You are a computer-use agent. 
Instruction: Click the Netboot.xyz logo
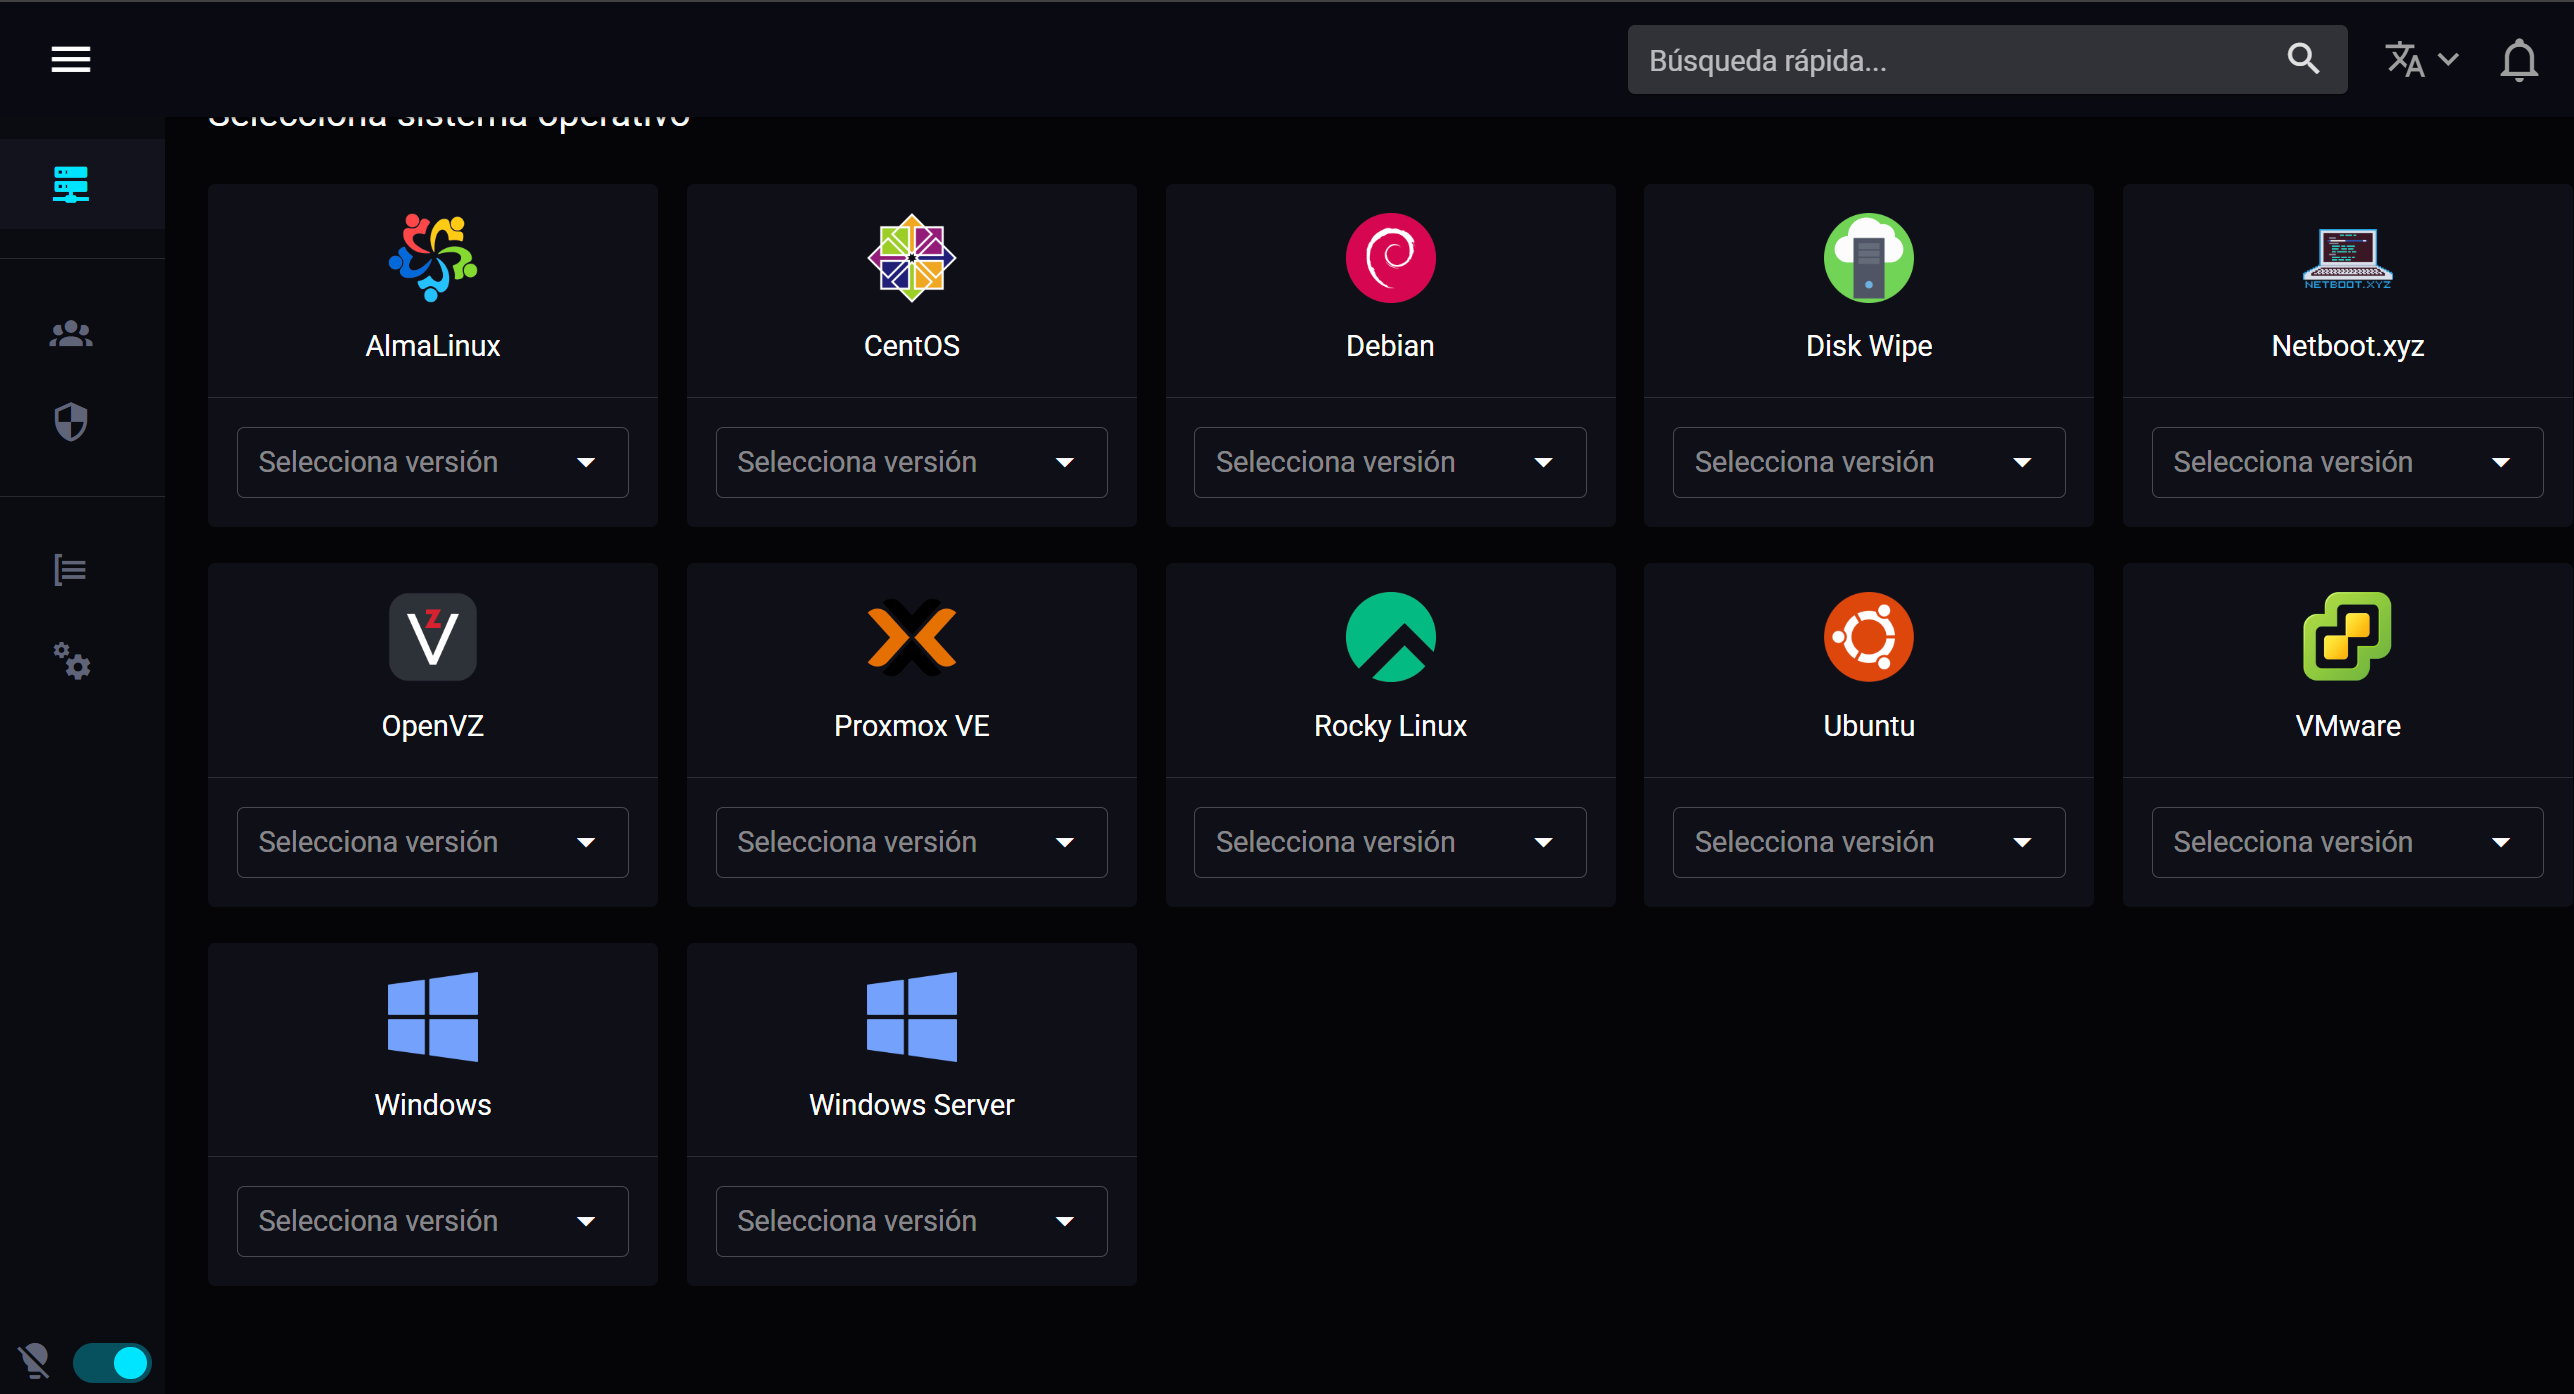(2348, 258)
